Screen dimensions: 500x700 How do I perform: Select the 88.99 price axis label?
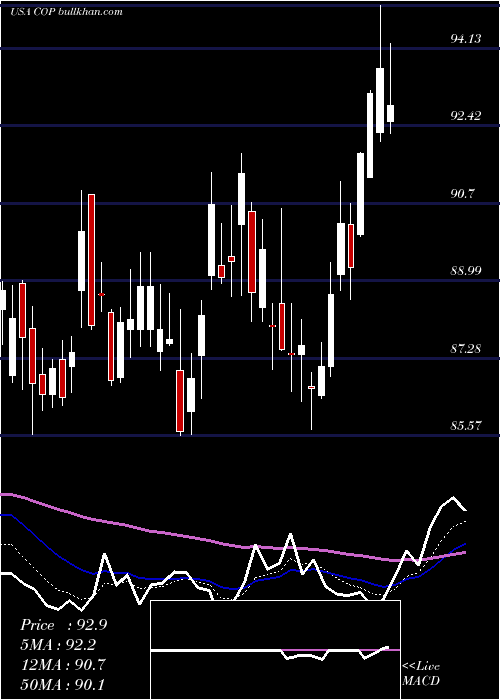[466, 271]
